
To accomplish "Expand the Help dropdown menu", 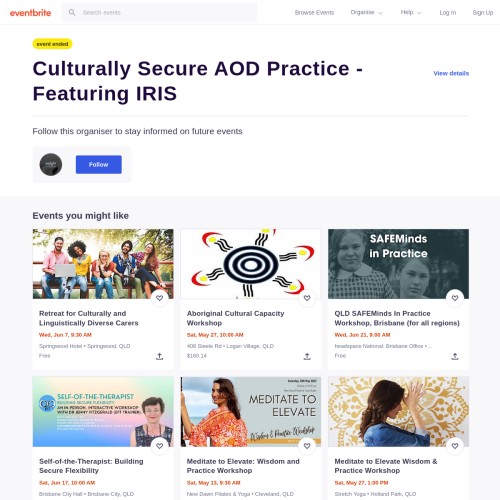I will [x=411, y=12].
